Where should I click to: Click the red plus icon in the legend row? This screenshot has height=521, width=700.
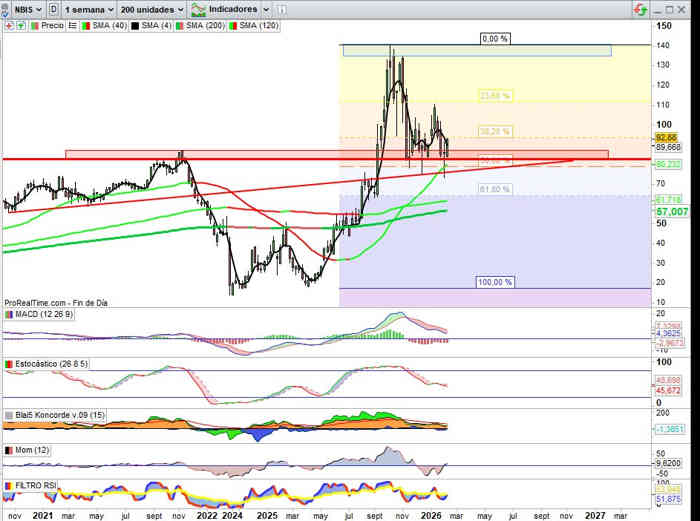pyautogui.click(x=7, y=26)
